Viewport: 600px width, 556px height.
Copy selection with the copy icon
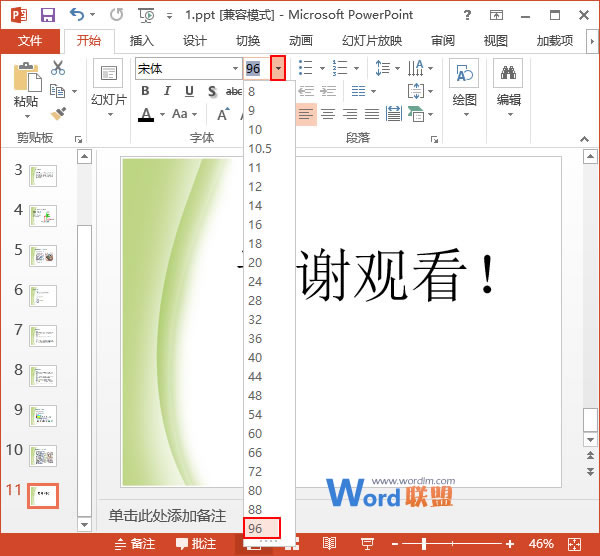(58, 91)
